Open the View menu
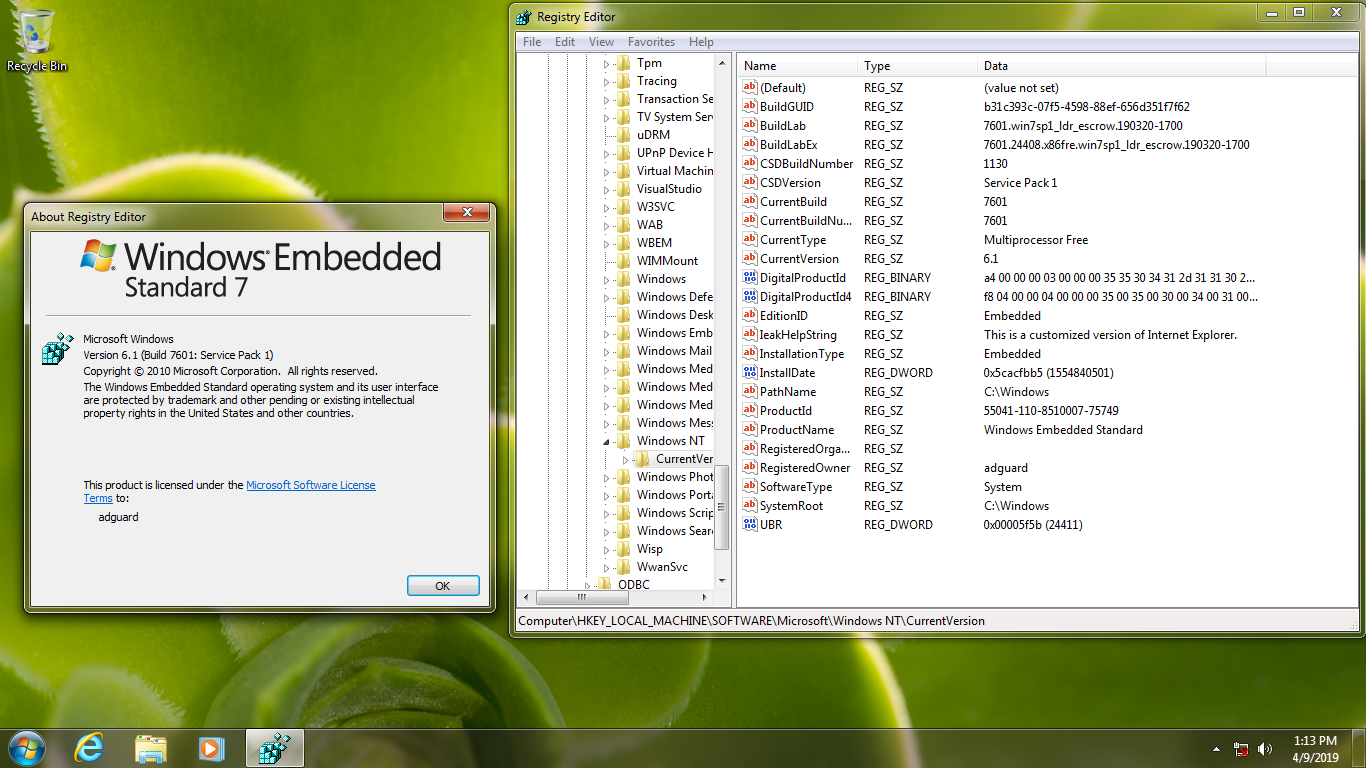This screenshot has width=1366, height=768. (601, 42)
